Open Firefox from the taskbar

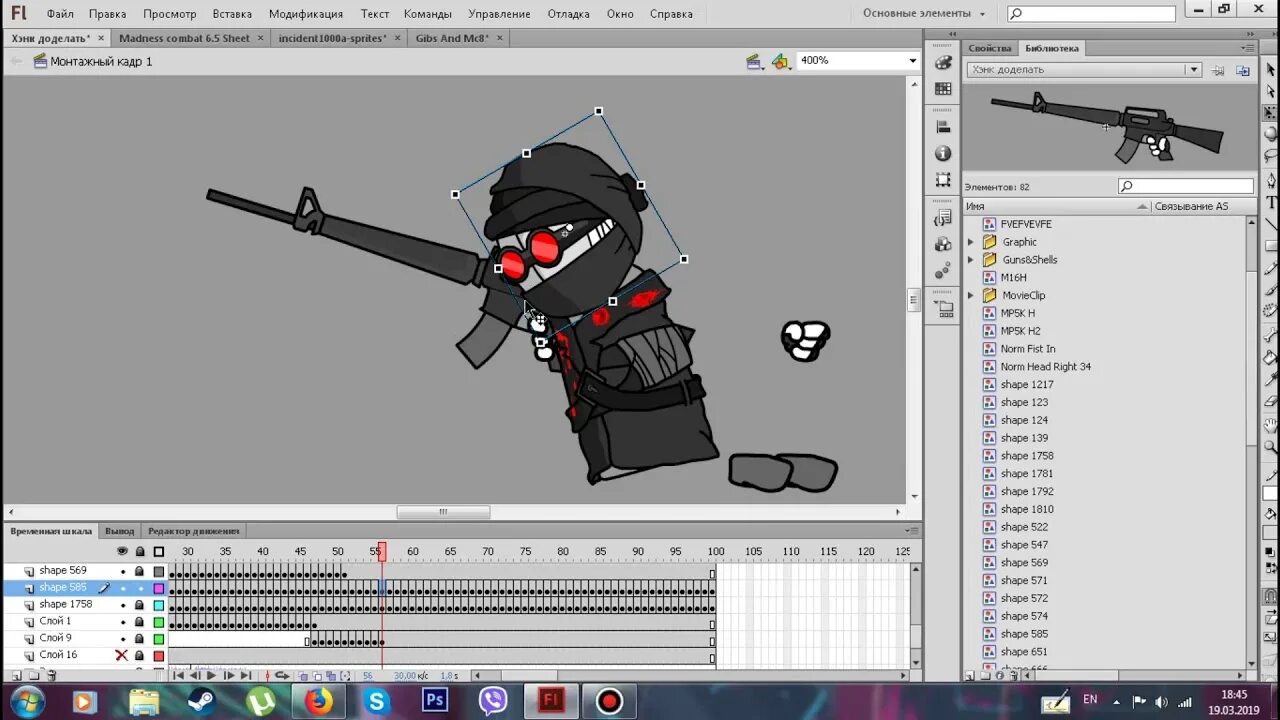[x=319, y=701]
